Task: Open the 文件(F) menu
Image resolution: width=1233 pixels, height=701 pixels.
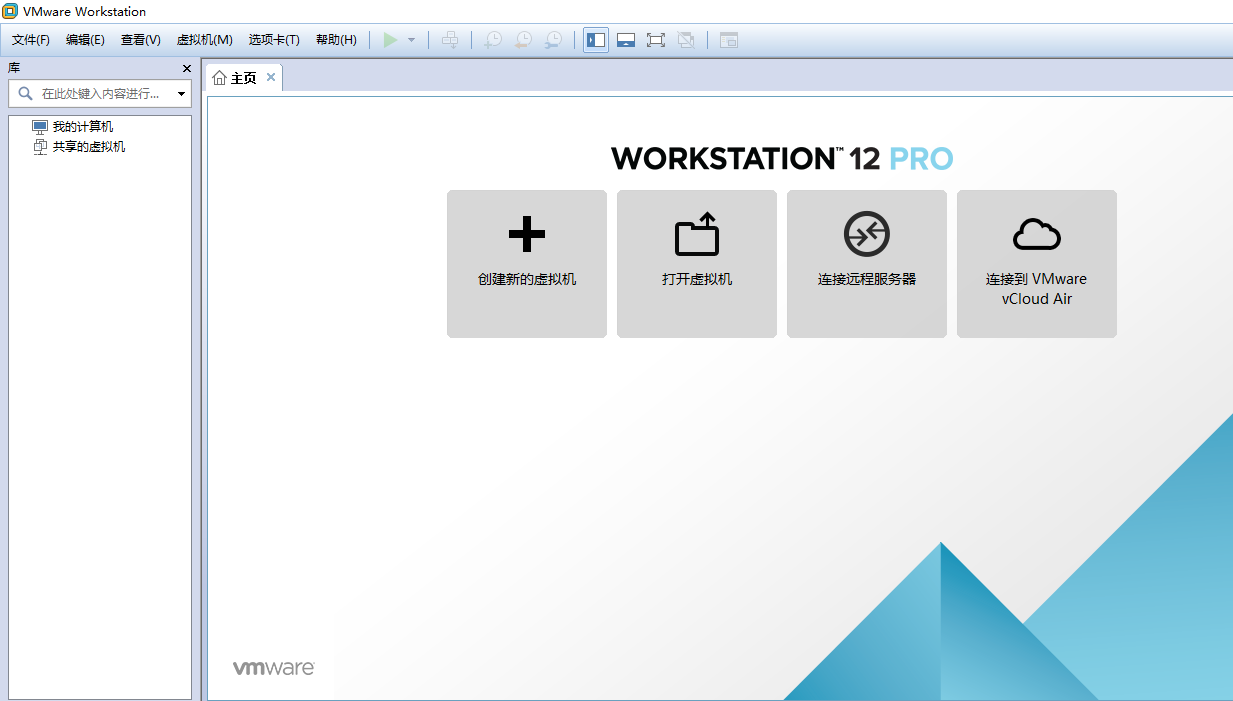Action: [31, 40]
